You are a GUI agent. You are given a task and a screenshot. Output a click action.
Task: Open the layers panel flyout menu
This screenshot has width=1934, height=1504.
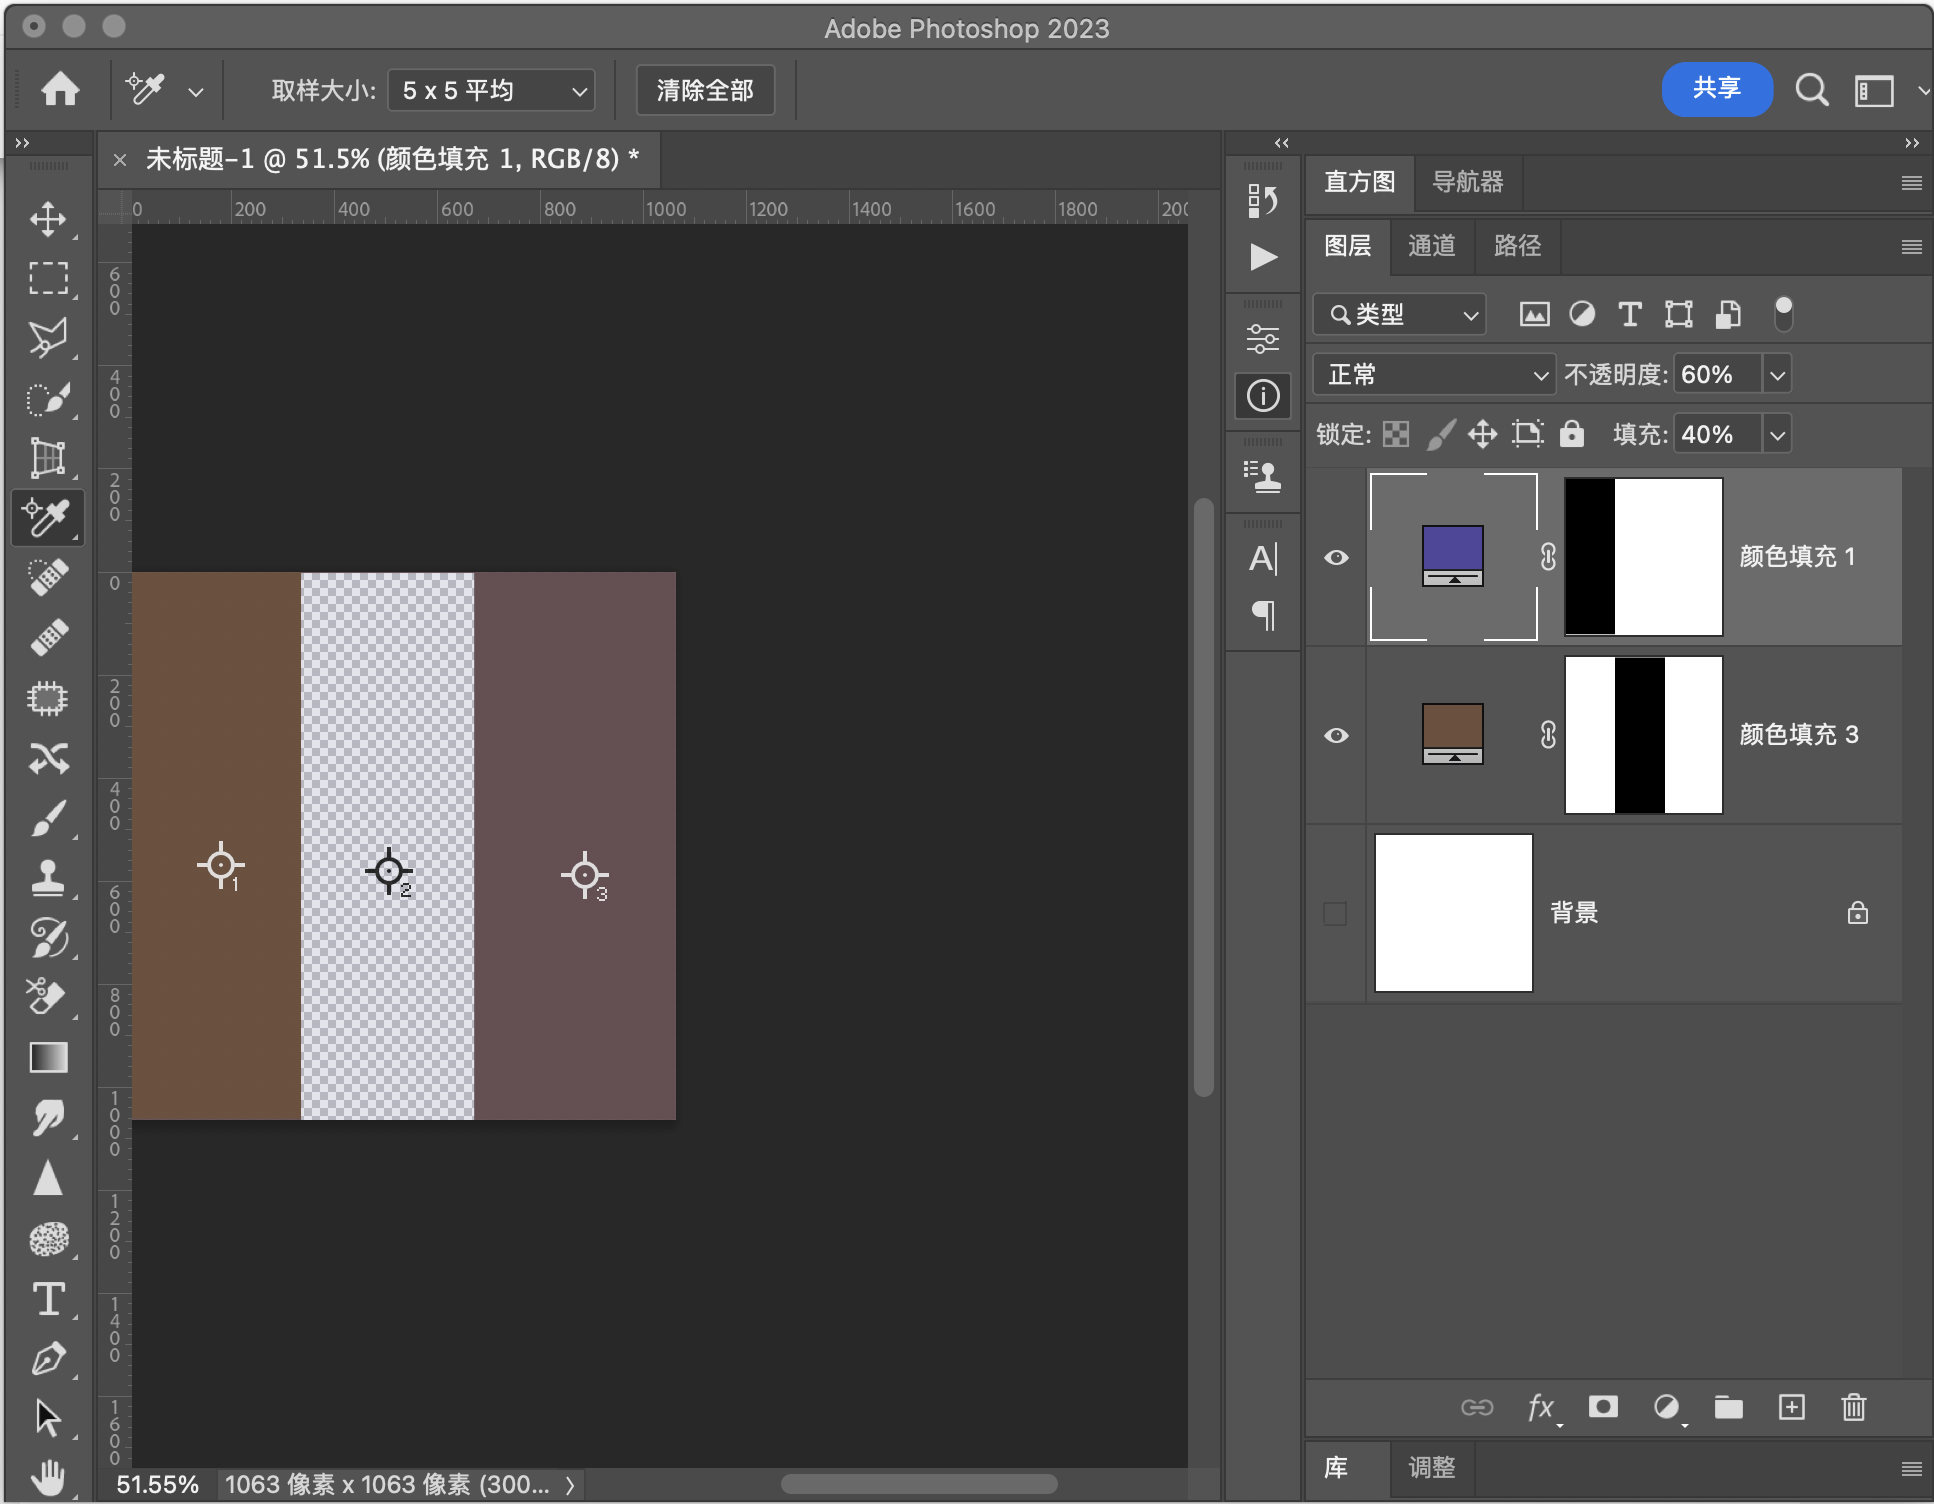pos(1911,247)
